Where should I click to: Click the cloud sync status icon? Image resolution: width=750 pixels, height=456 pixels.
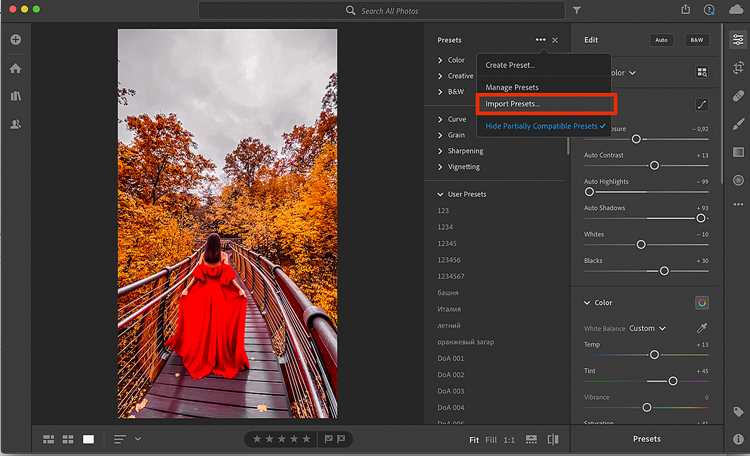736,10
